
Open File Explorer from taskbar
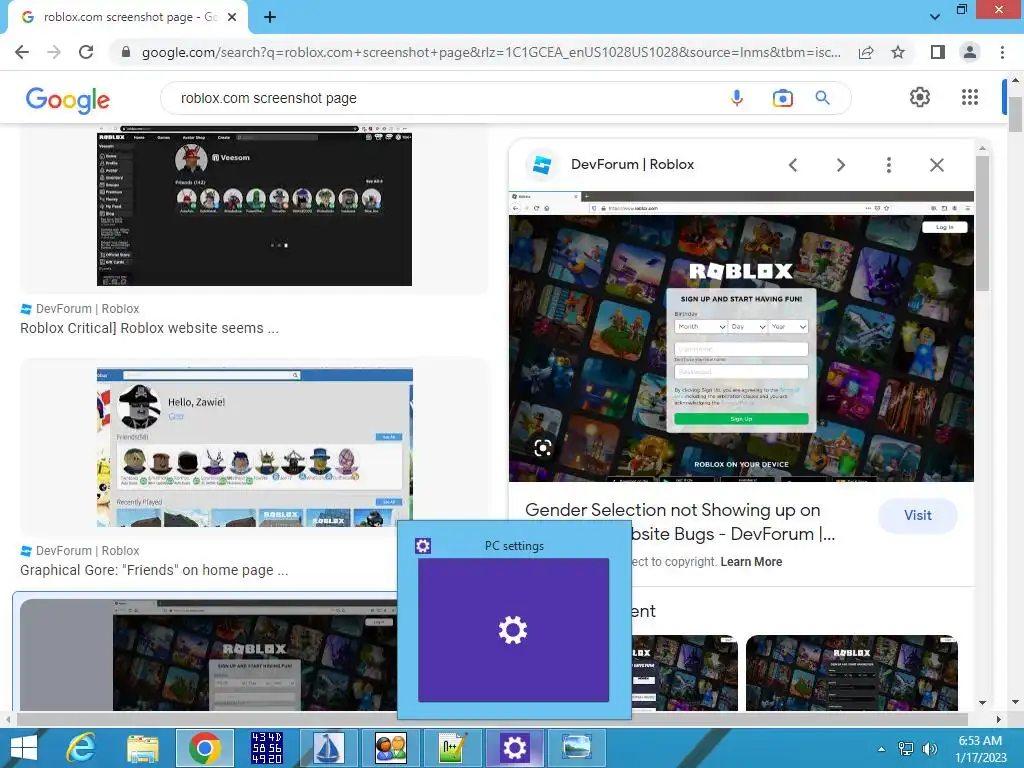(x=142, y=748)
